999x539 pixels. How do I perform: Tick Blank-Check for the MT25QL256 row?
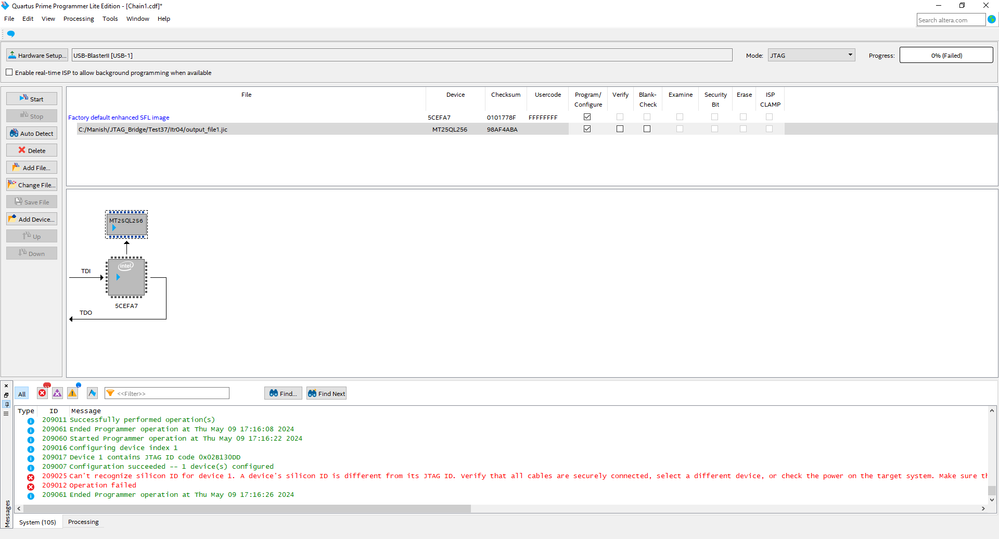[x=647, y=129]
